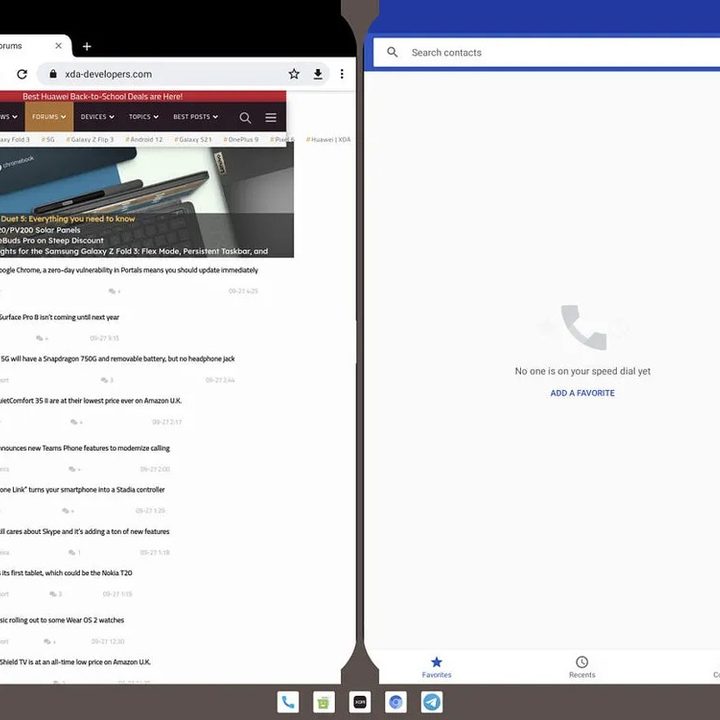The image size is (720, 720).
Task: Open the Nokia T20 tablet article
Action: tap(66, 573)
